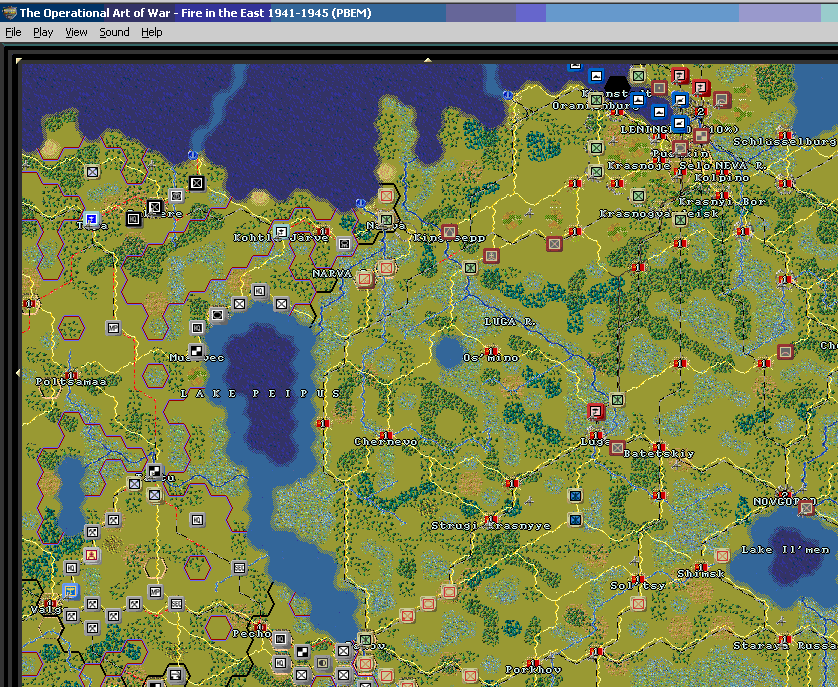Open the View menu
The image size is (838, 687).
pyautogui.click(x=76, y=33)
